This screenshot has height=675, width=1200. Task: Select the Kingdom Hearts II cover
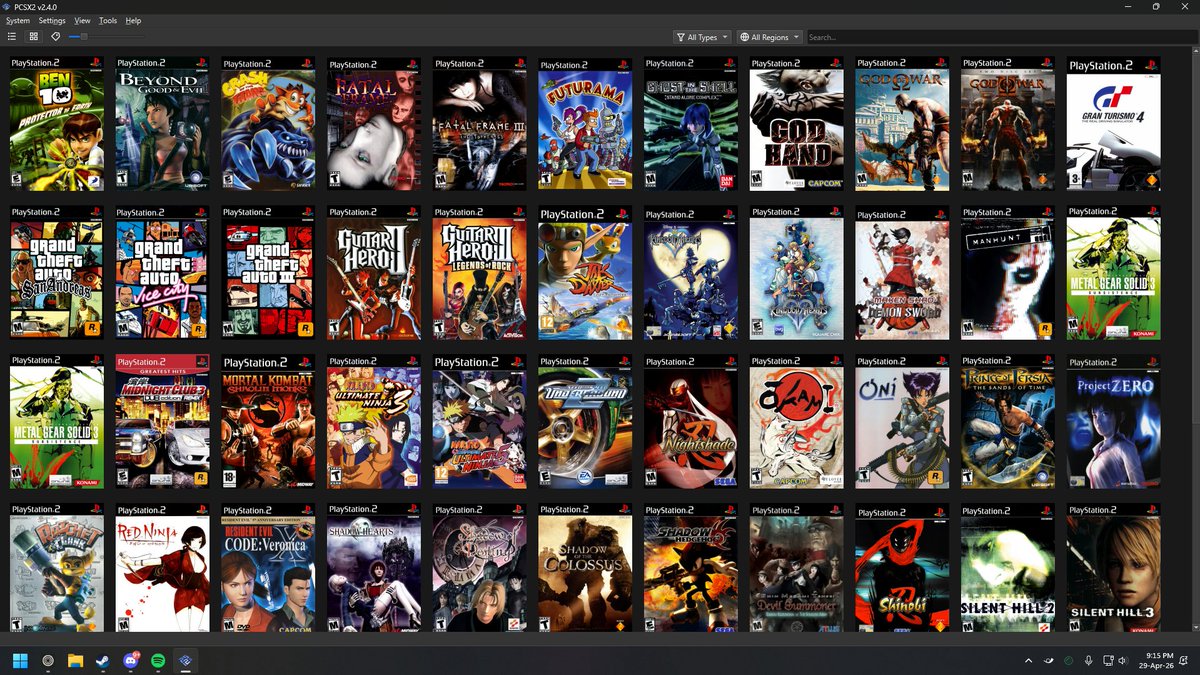tap(797, 273)
